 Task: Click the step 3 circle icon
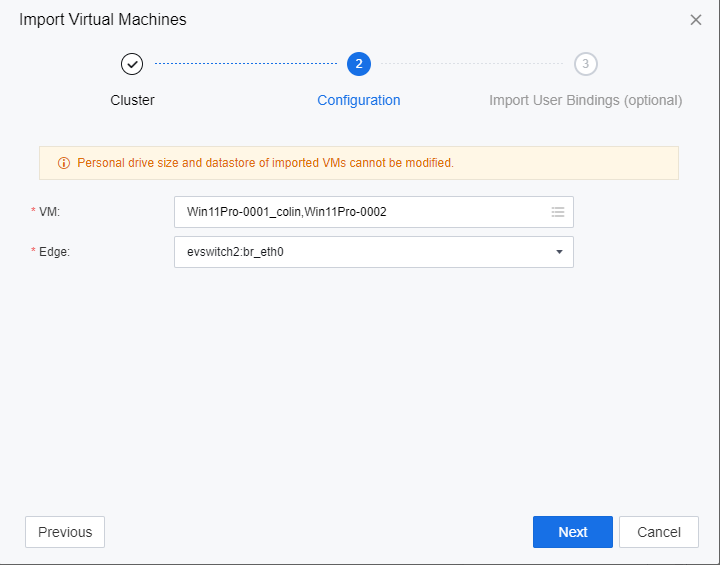click(x=586, y=64)
